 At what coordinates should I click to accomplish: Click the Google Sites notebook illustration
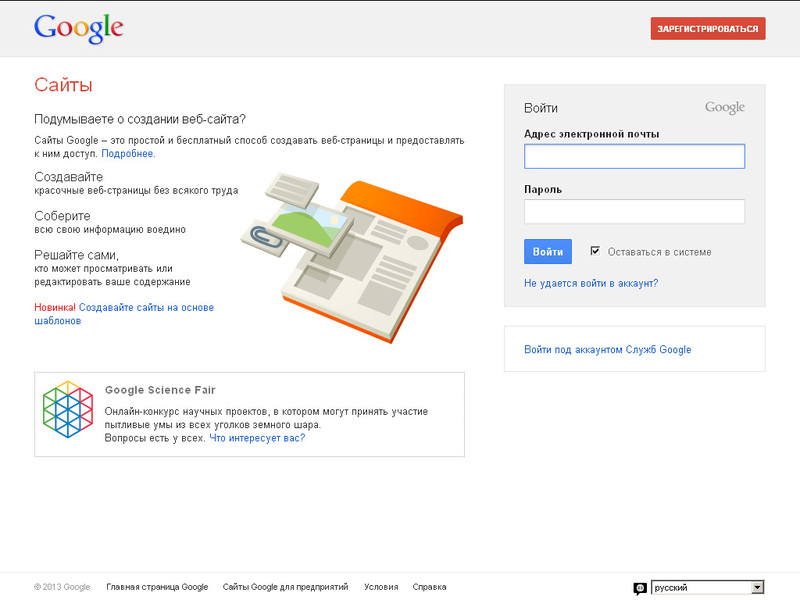(x=352, y=255)
